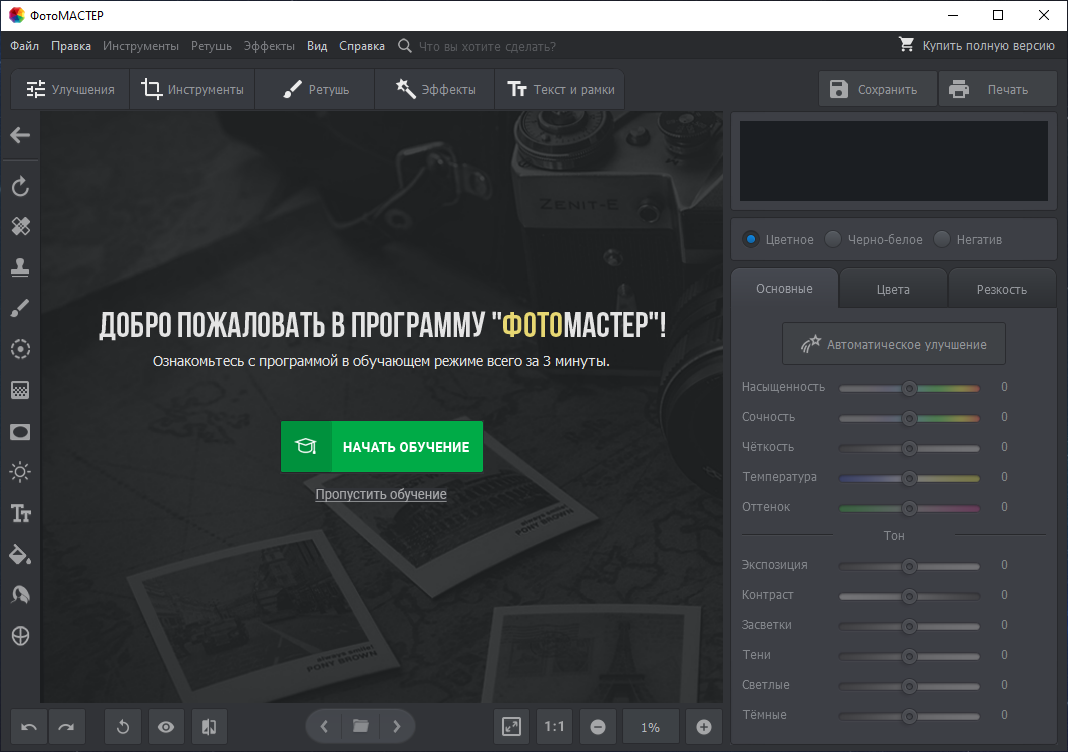Open the vignette tool icon

(20, 432)
